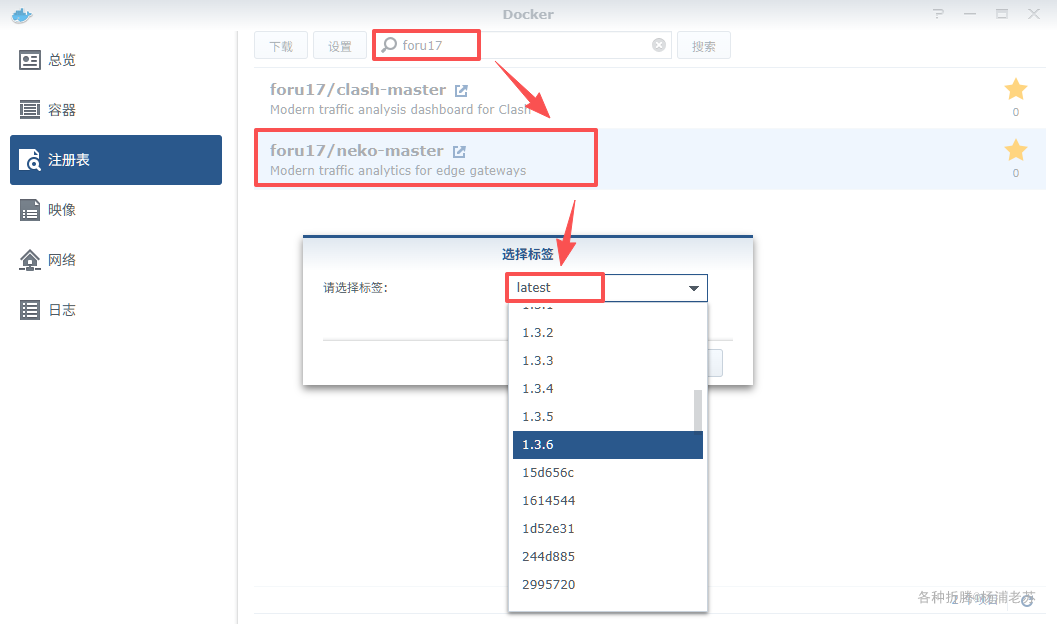Open the 网络 network section
Screen dimensions: 1057x624
pos(116,259)
